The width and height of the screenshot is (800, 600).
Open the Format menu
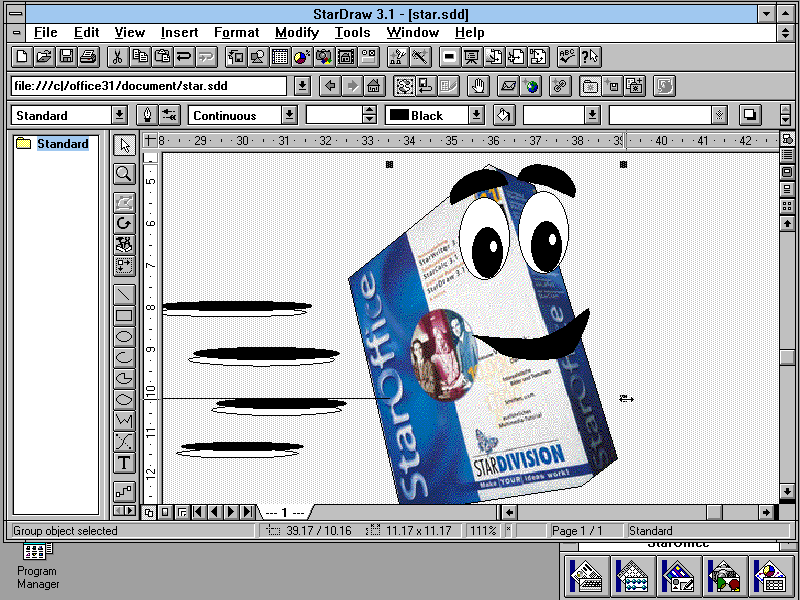[x=236, y=32]
